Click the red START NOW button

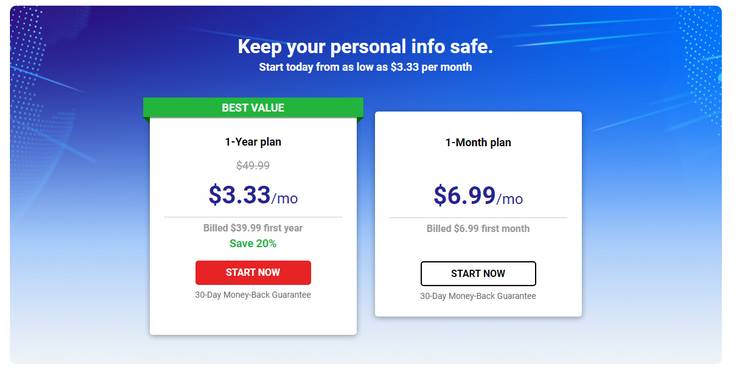click(x=253, y=273)
